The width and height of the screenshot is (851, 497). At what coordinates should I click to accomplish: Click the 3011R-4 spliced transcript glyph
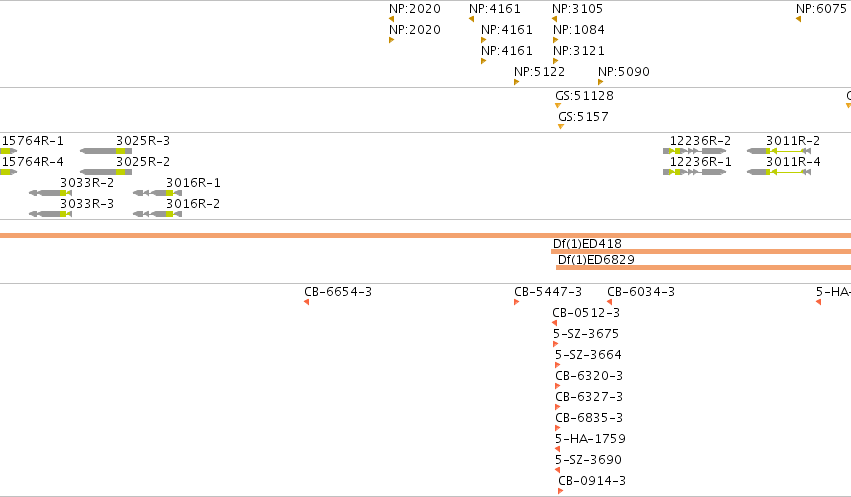(x=779, y=172)
